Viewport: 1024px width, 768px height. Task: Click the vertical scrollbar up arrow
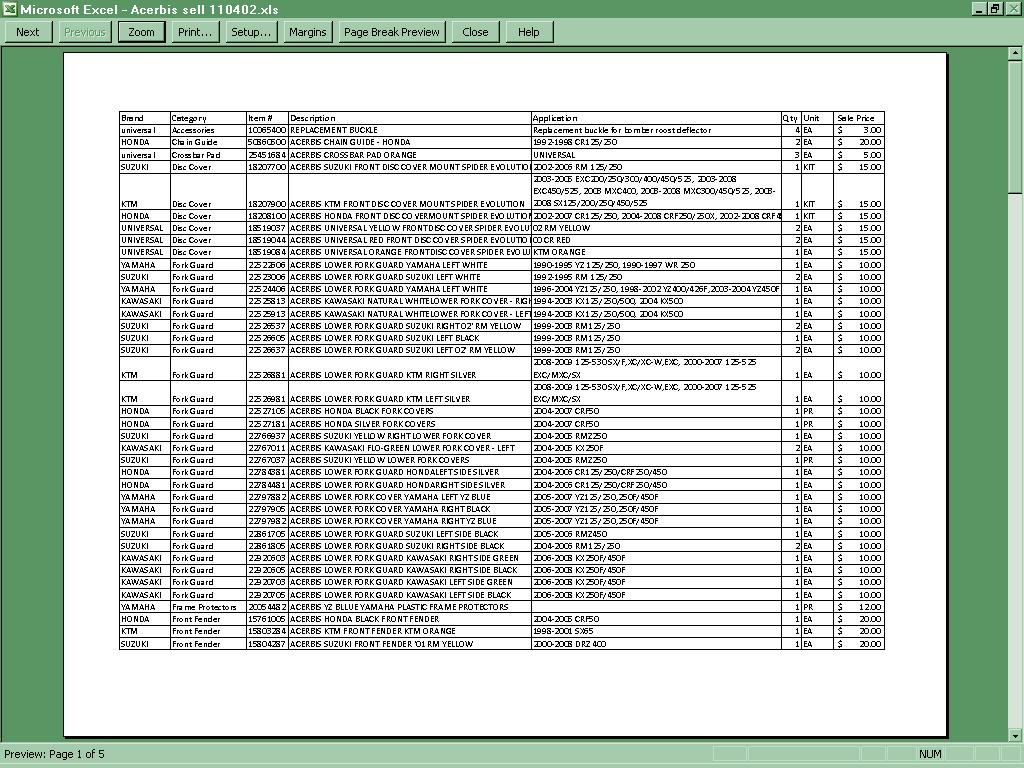click(1015, 54)
